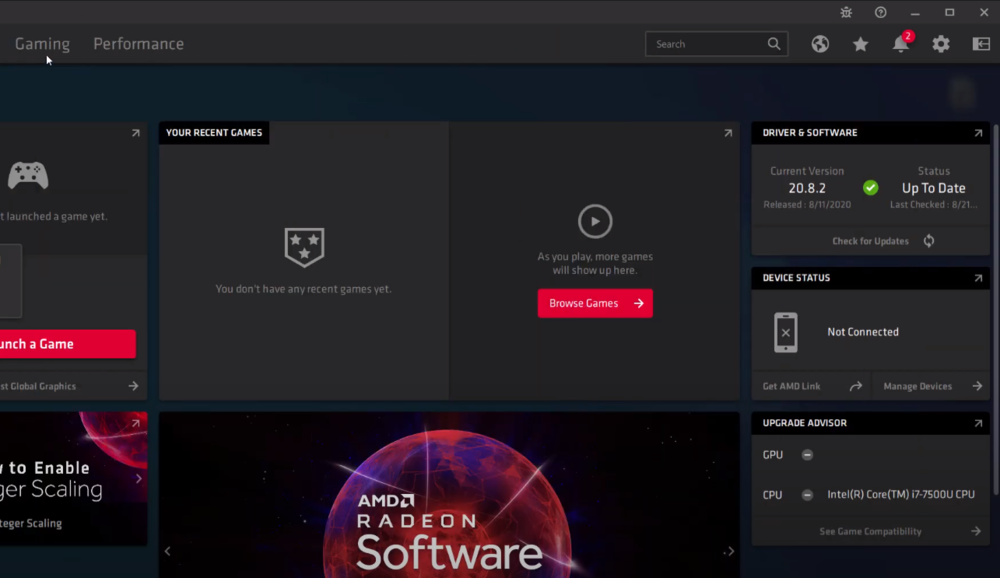Advance banner with the right arrow
The width and height of the screenshot is (1000, 578).
[x=730, y=551]
